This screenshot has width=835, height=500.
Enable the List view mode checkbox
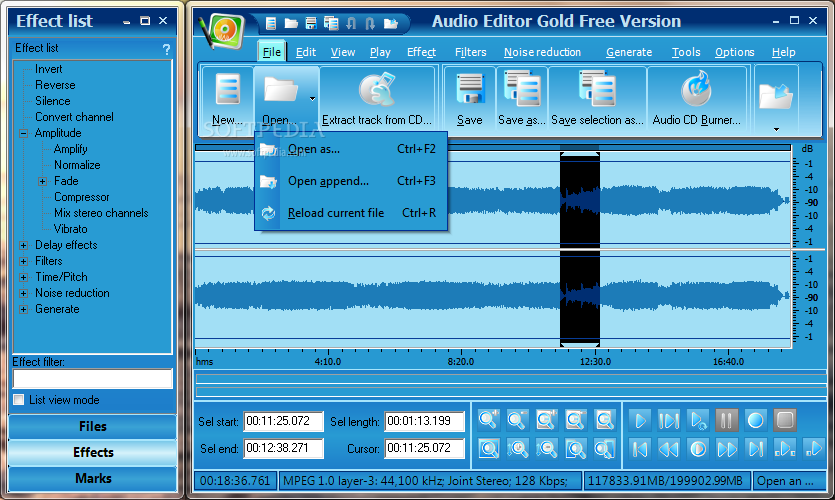pos(19,400)
